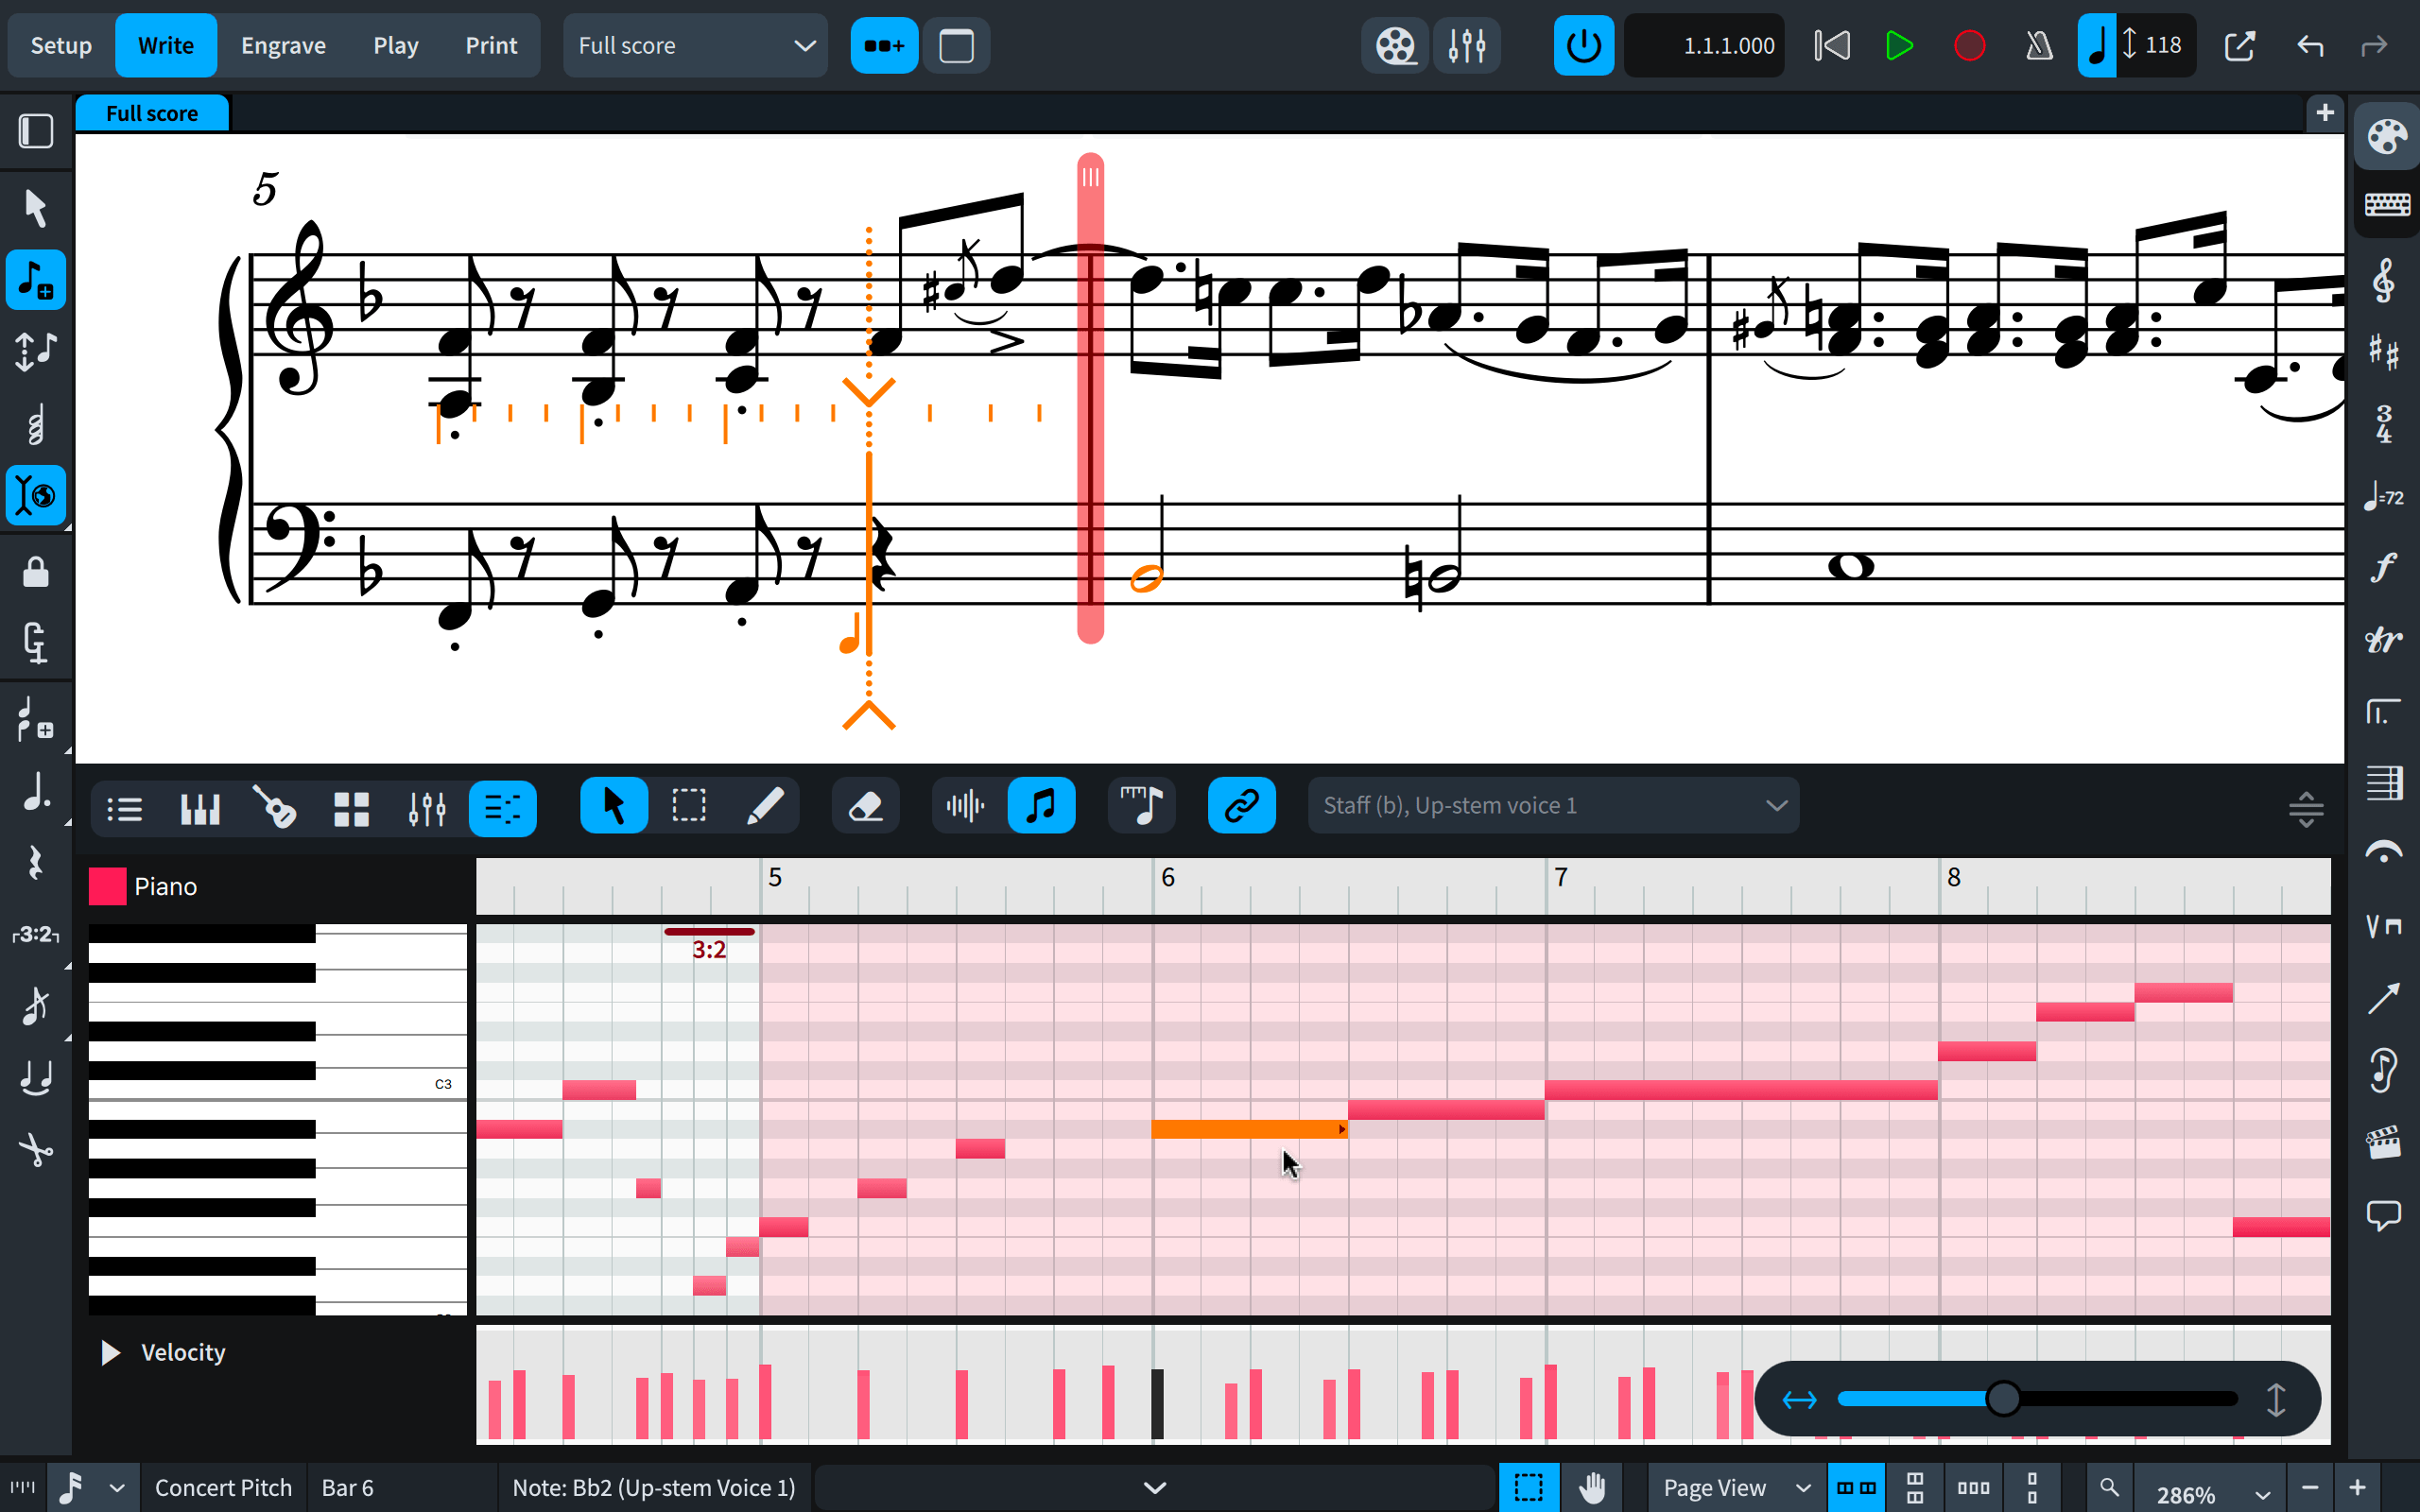Toggle Concert Pitch in the status bar
The width and height of the screenshot is (2420, 1512).
point(223,1487)
